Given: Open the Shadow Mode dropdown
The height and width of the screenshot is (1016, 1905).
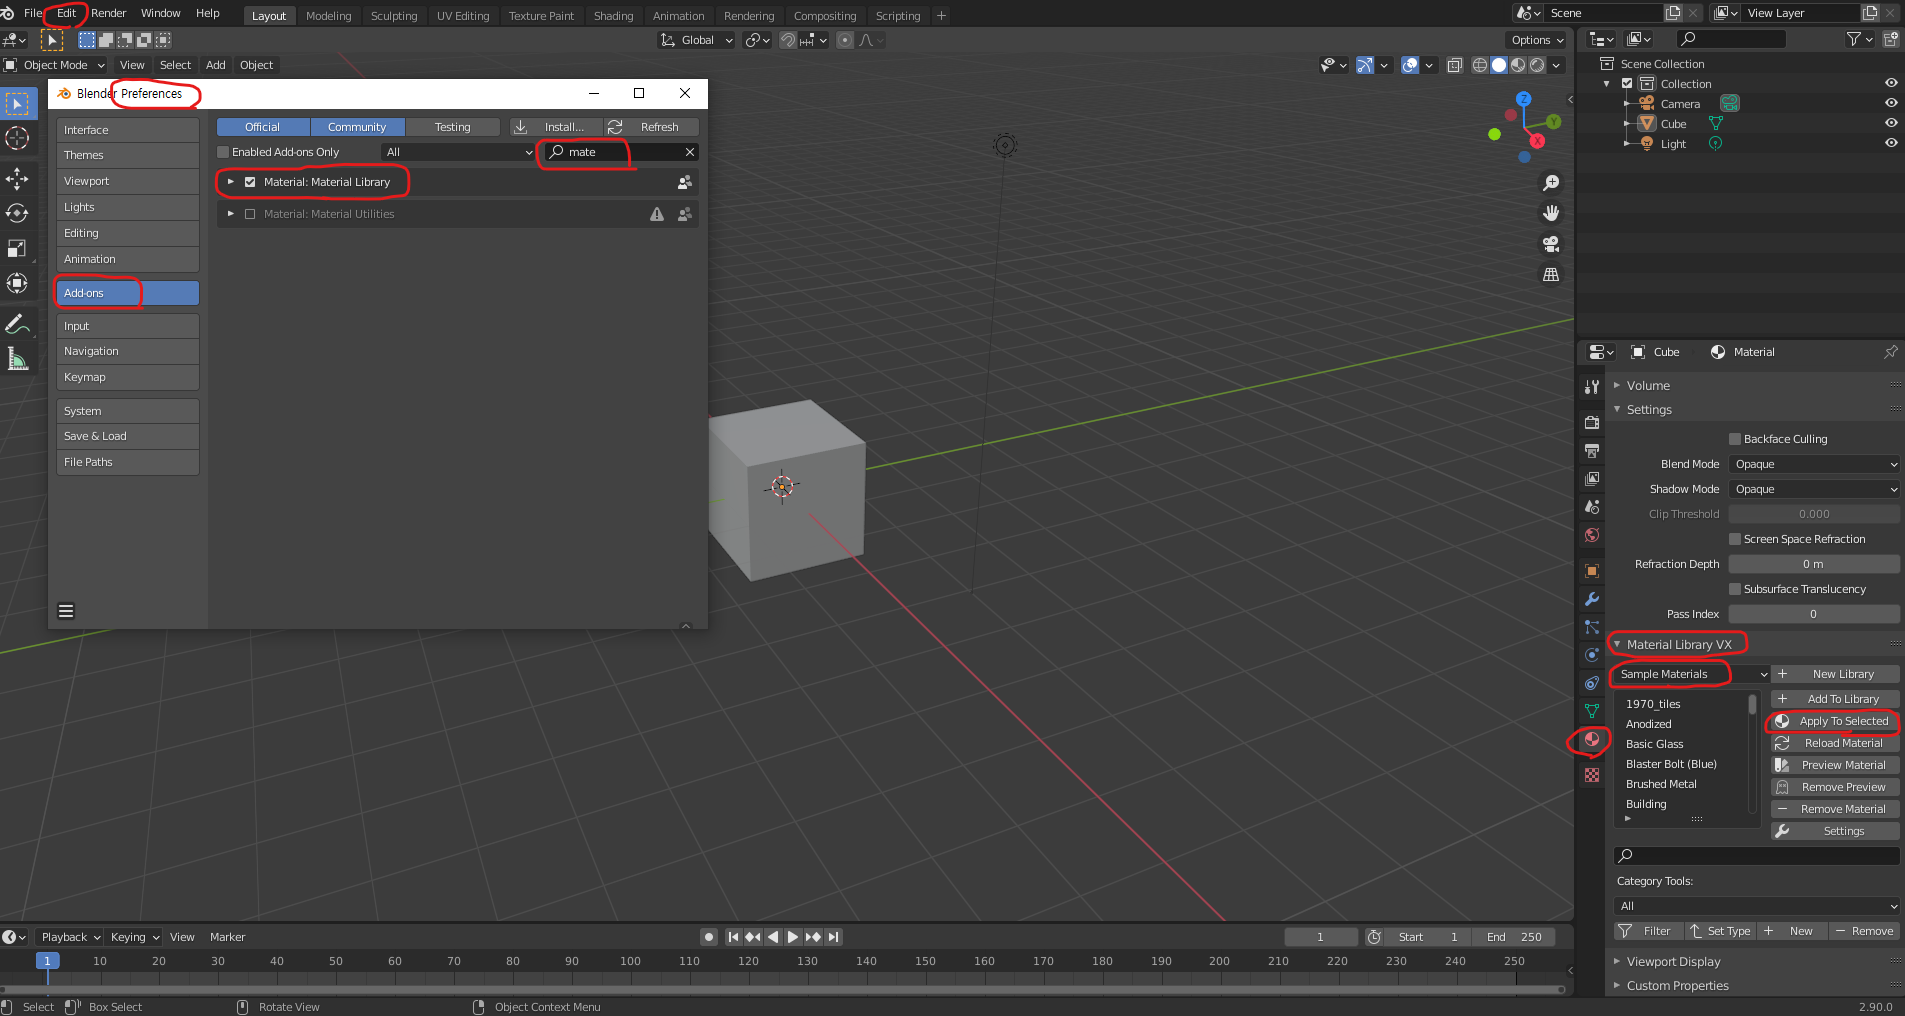Looking at the screenshot, I should point(1814,489).
